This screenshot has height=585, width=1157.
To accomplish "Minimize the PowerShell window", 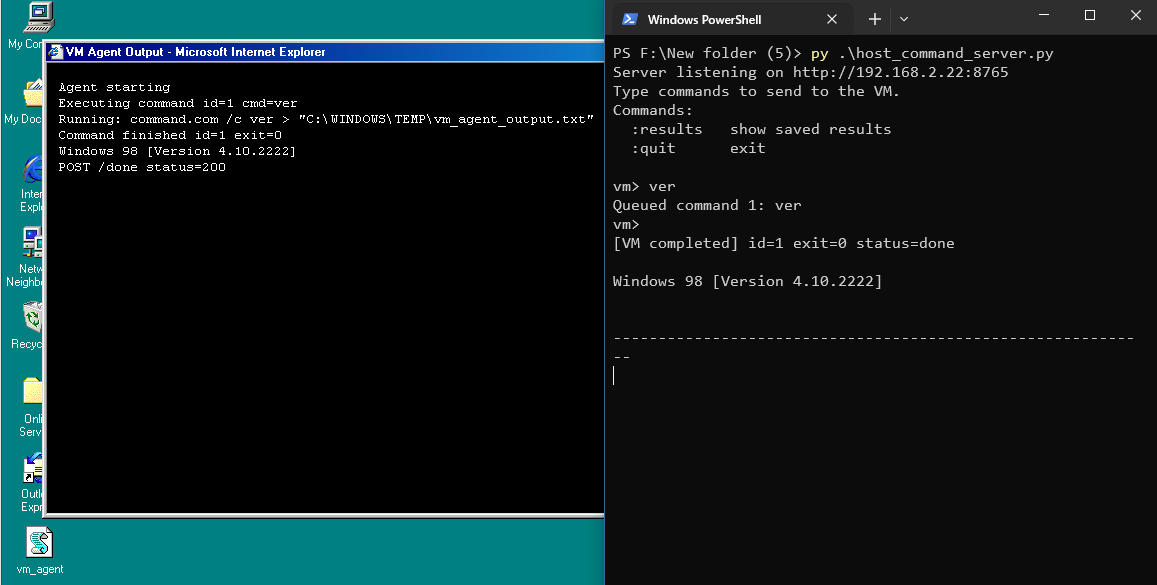I will [1043, 15].
